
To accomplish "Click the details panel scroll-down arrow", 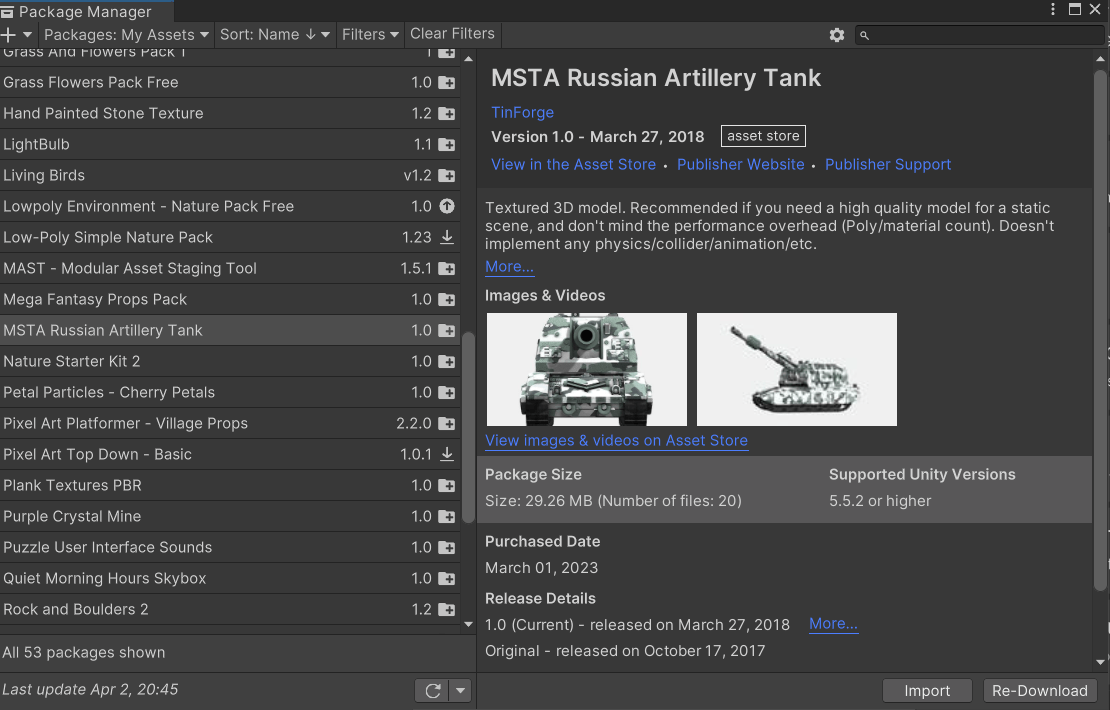I will pyautogui.click(x=1099, y=663).
